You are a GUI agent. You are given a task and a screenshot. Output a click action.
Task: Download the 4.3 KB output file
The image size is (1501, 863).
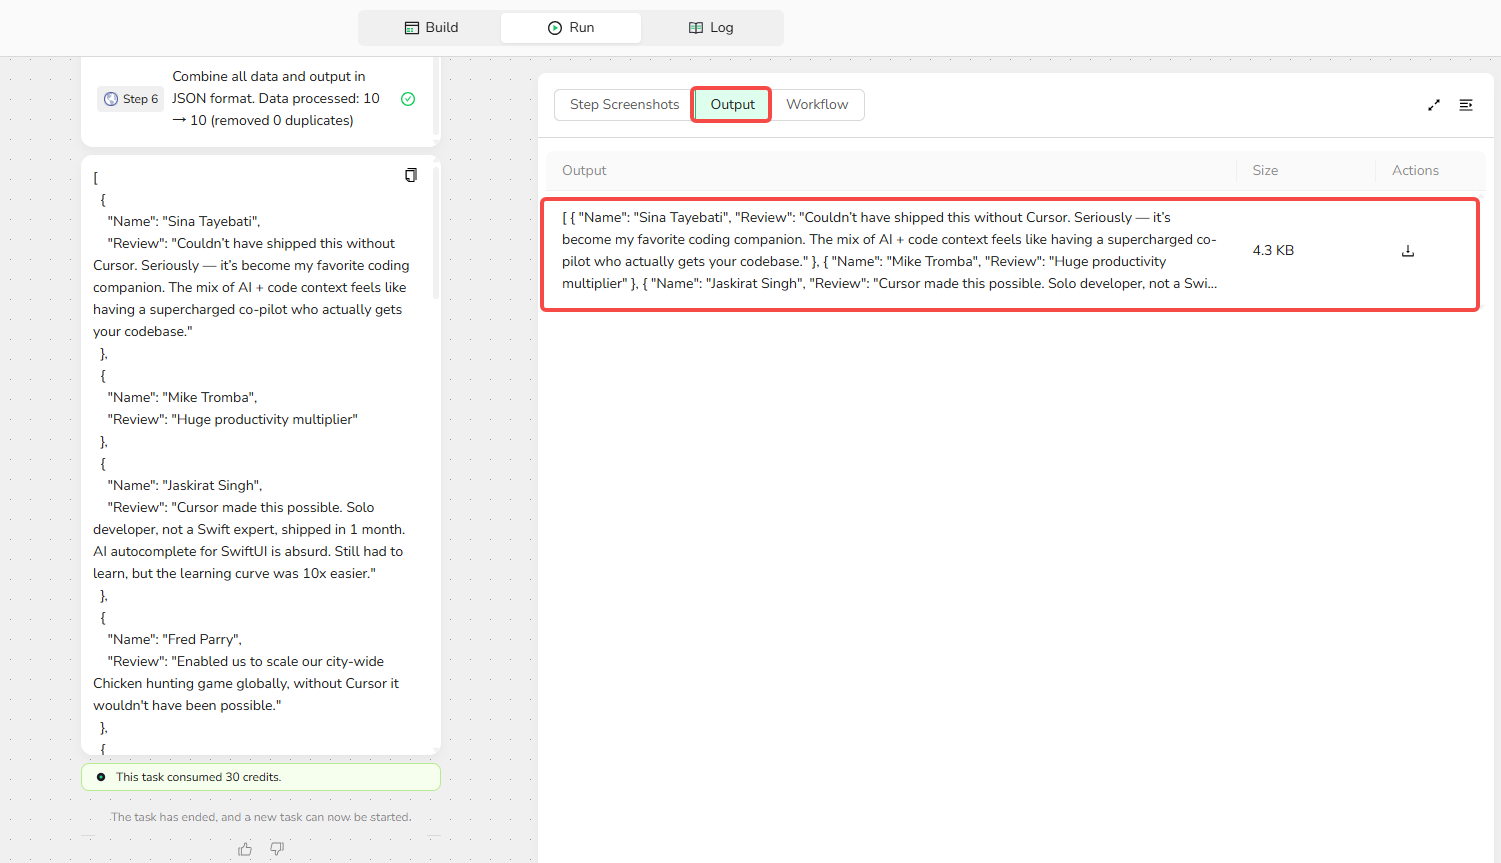1407,251
